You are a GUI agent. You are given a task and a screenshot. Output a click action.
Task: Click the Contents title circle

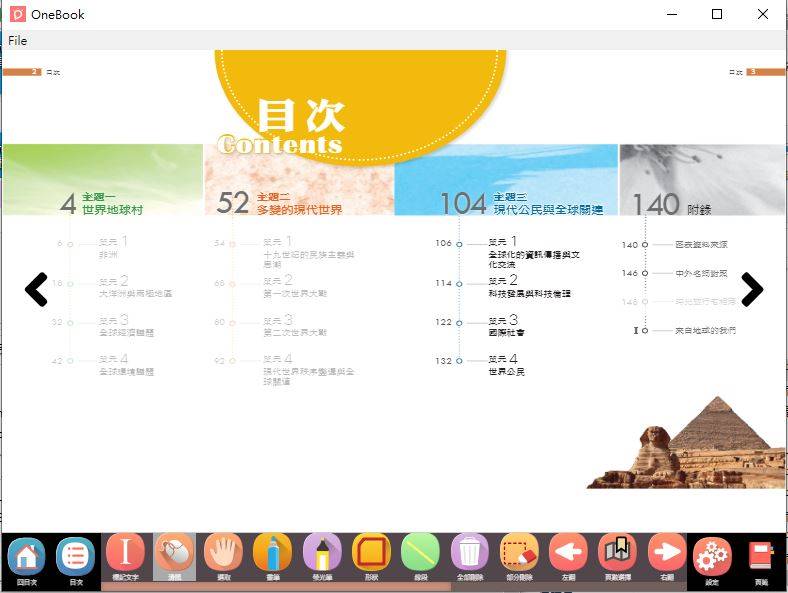click(x=360, y=107)
